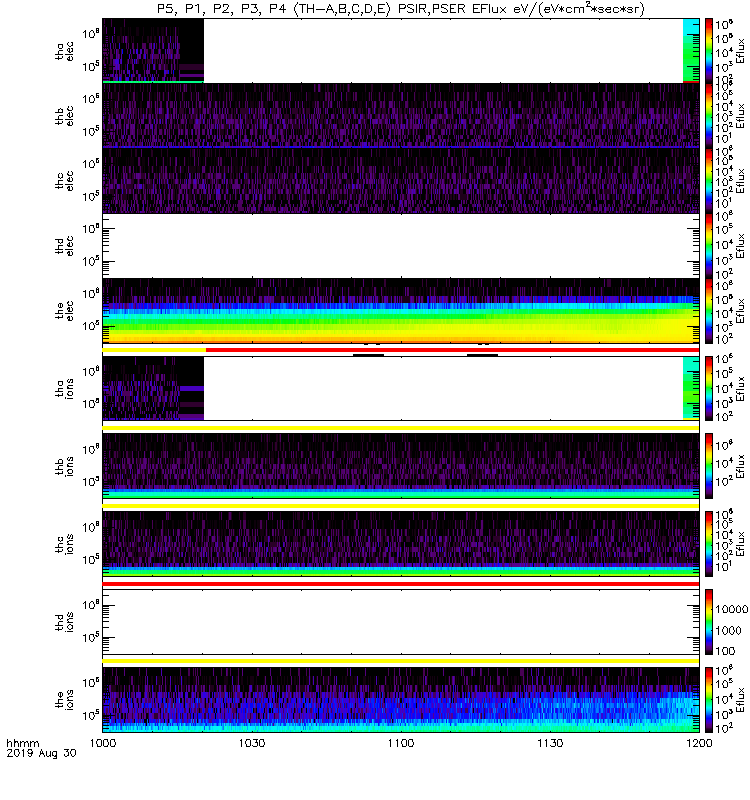Click the thb elec Eflux color bar
The height and width of the screenshot is (800, 750).
coord(709,116)
